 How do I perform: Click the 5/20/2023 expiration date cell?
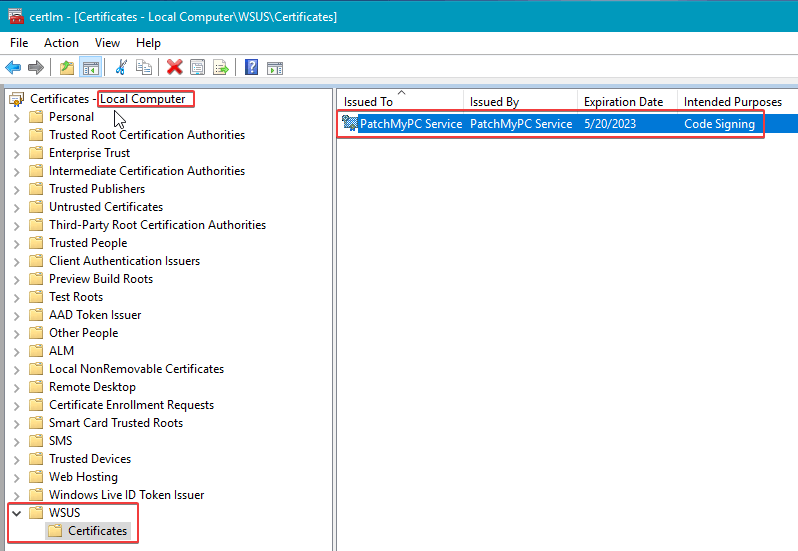[610, 124]
